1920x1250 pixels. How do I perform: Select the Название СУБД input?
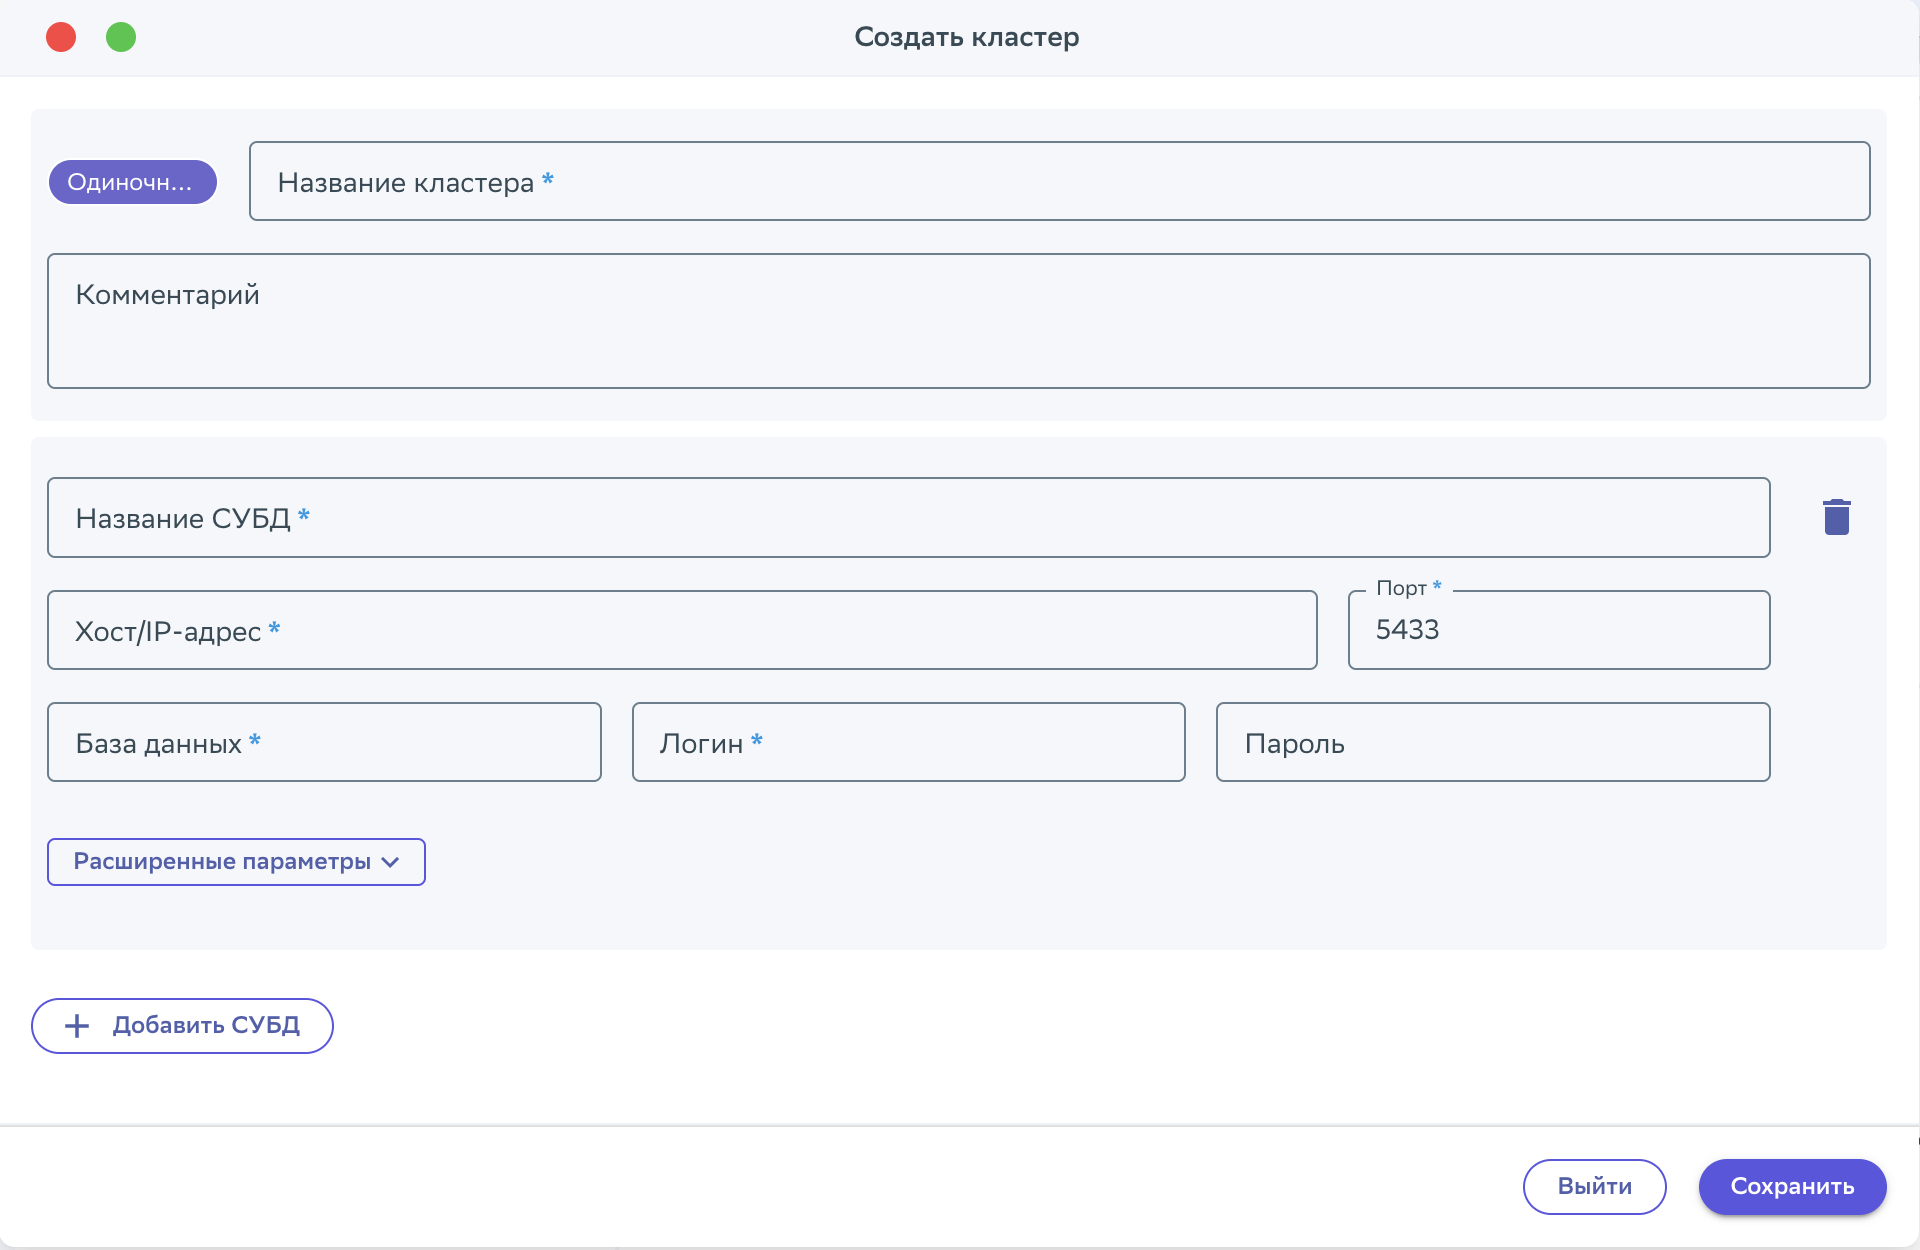click(908, 518)
